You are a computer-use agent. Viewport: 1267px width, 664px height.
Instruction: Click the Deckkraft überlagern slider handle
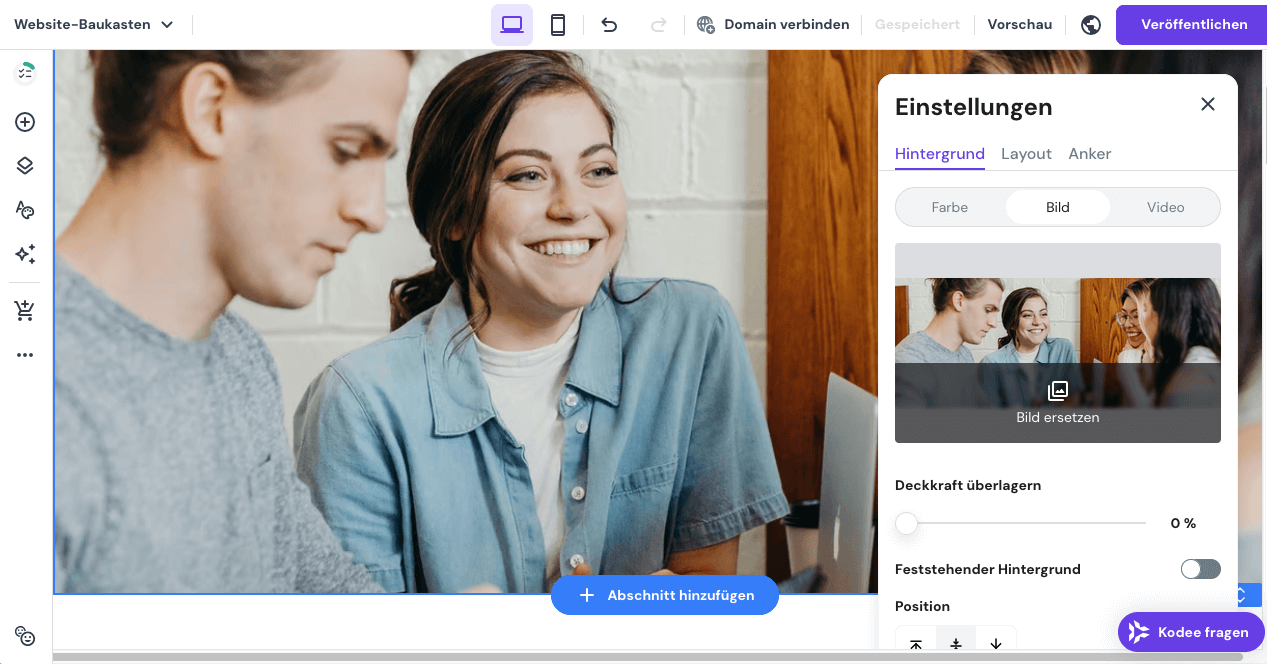(906, 523)
